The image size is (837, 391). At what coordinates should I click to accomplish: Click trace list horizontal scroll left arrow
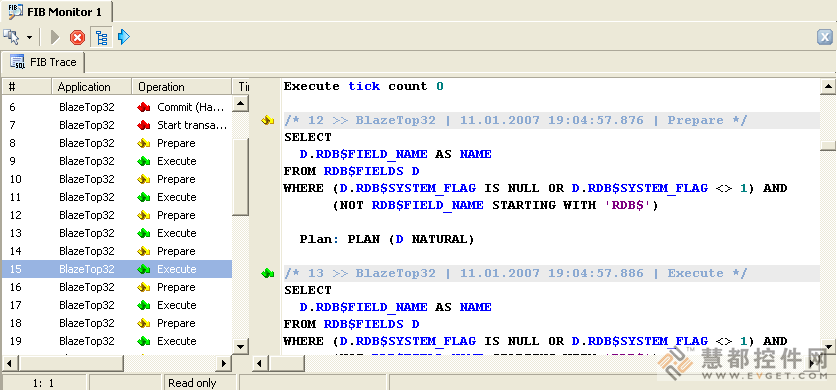tap(11, 363)
